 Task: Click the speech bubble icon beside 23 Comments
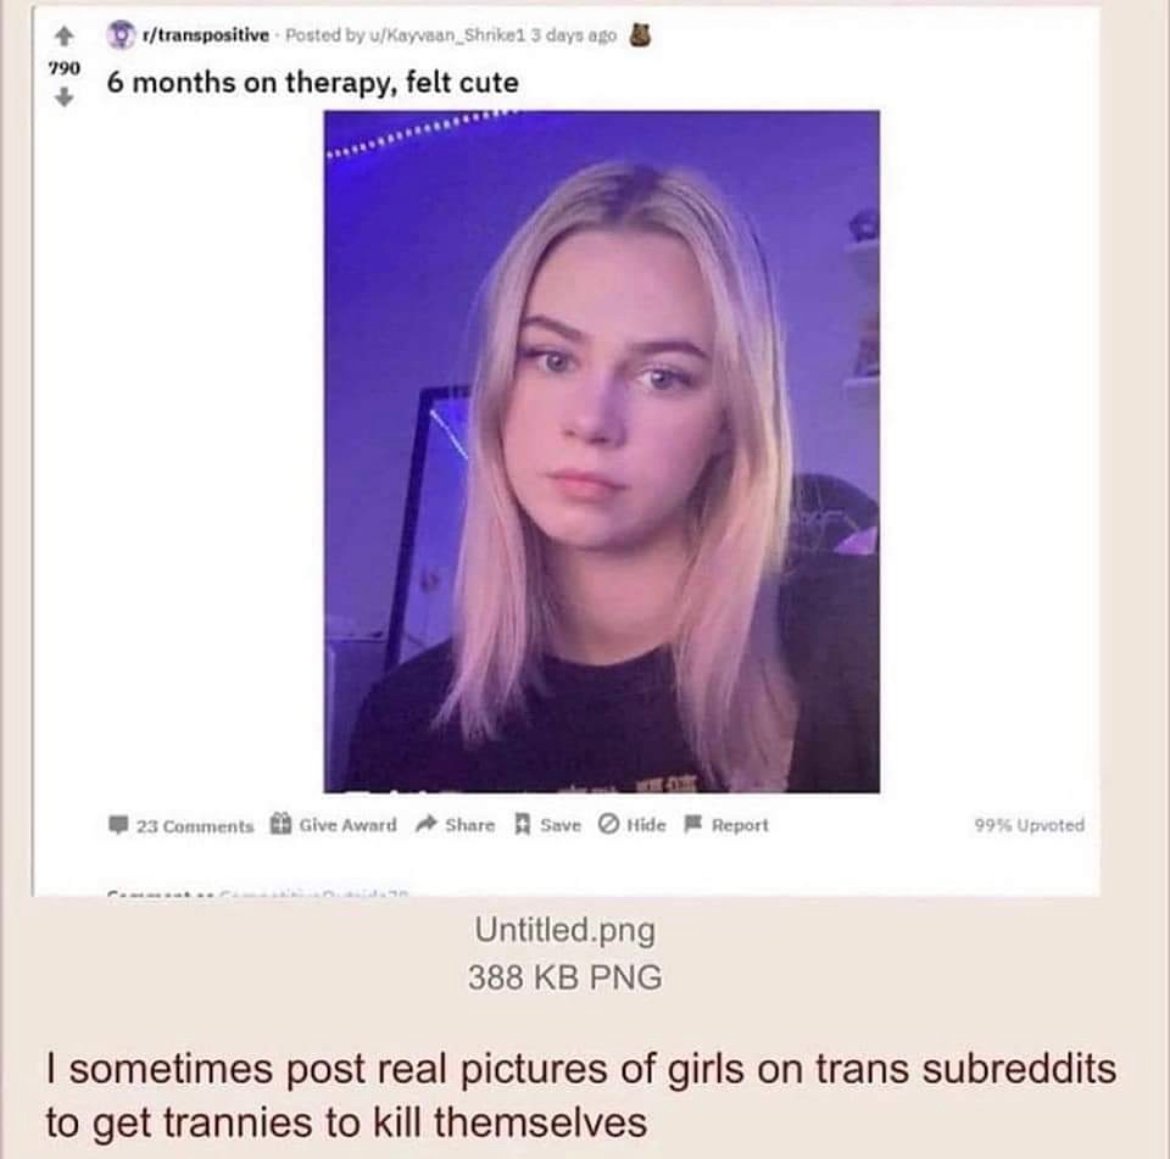(x=118, y=825)
